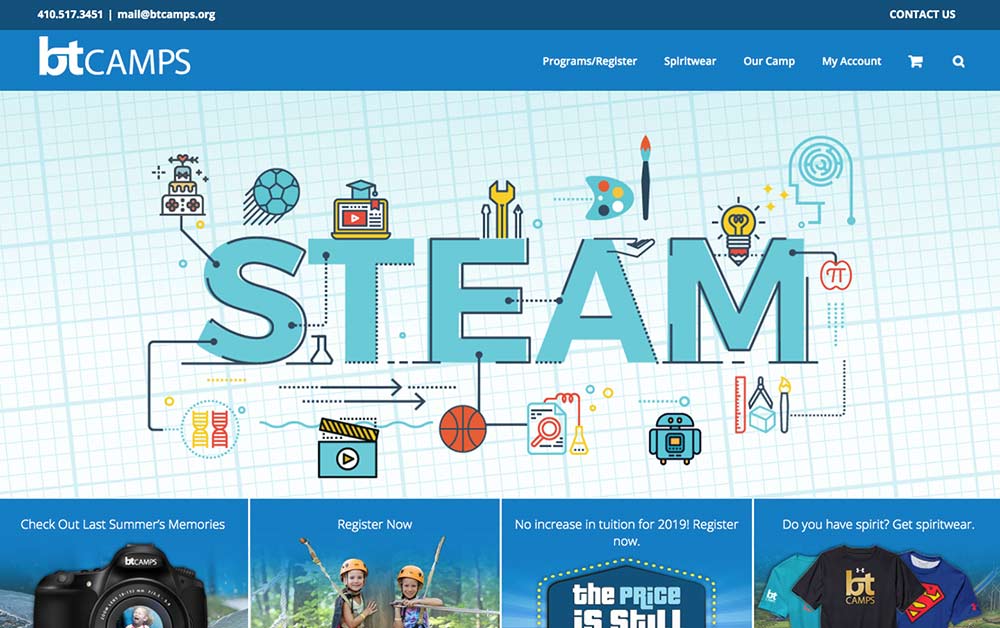Viewport: 1000px width, 628px height.
Task: Click the search magnifier icon
Action: (958, 61)
